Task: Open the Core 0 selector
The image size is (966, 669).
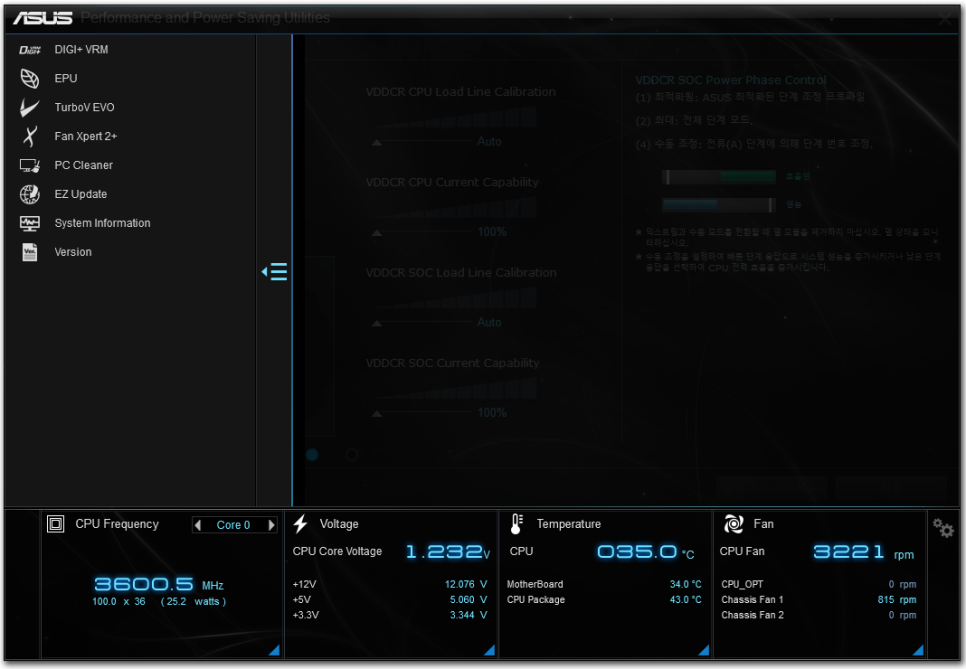Action: [x=233, y=525]
